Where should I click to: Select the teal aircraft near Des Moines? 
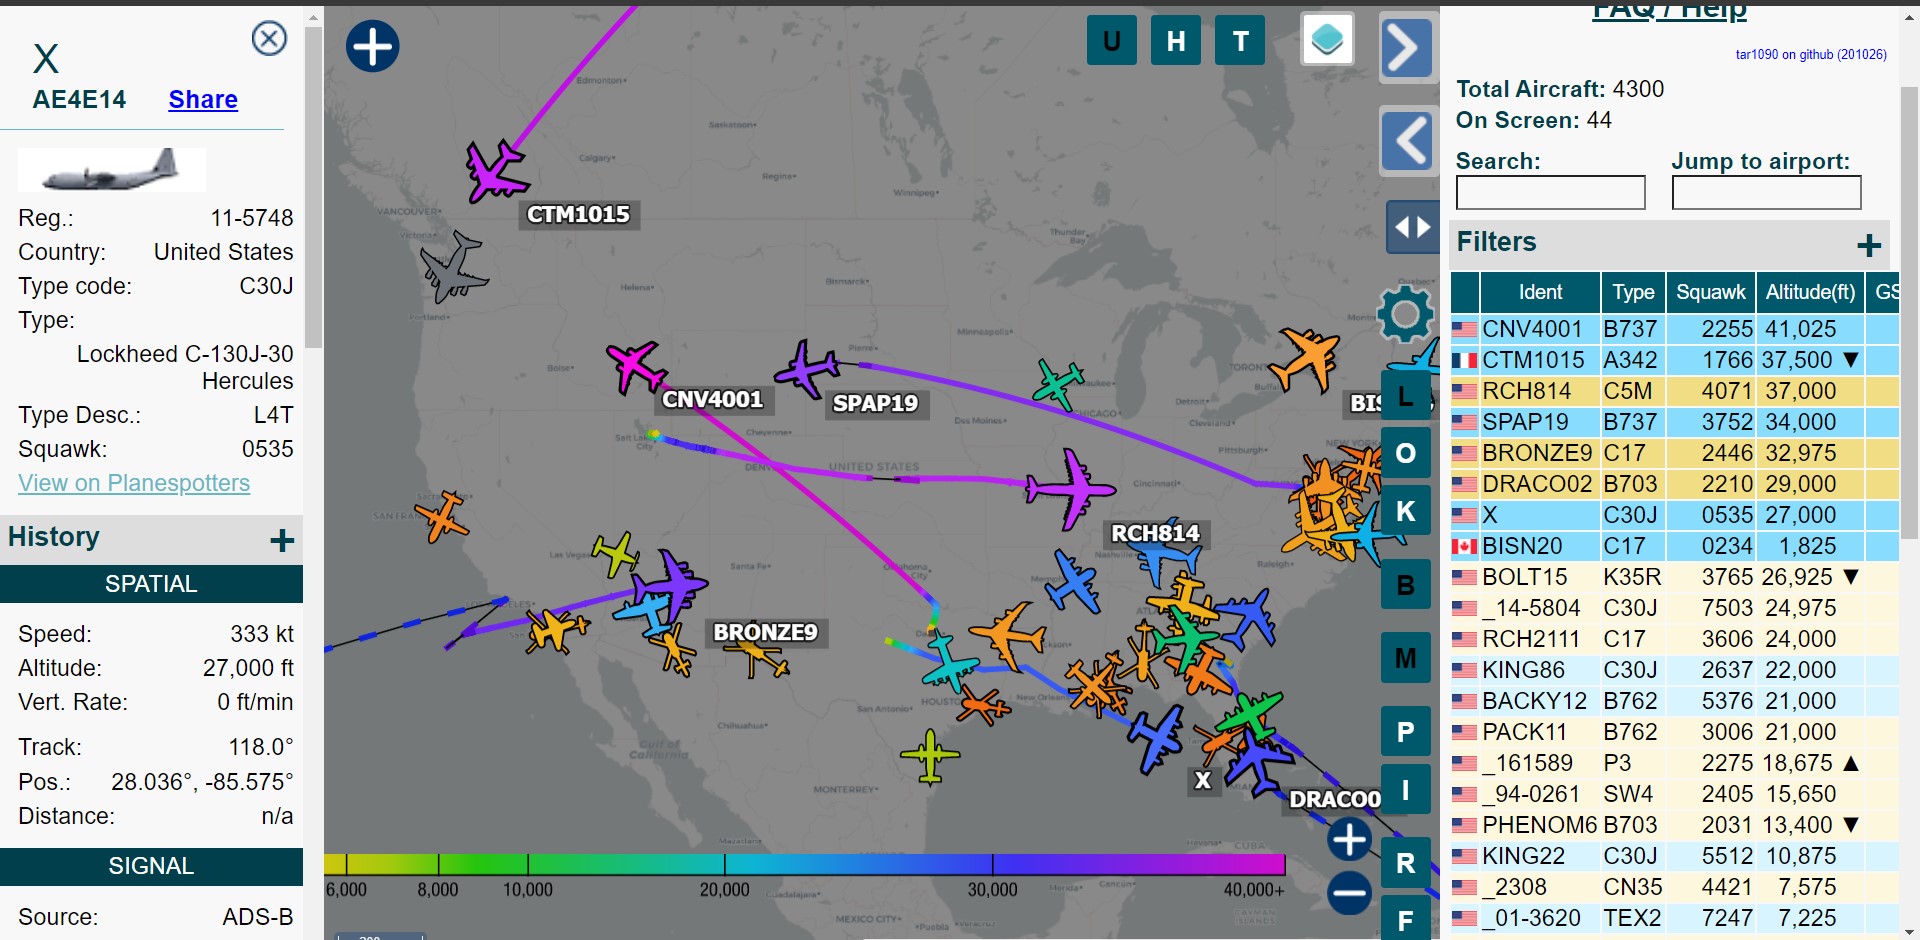(1058, 383)
